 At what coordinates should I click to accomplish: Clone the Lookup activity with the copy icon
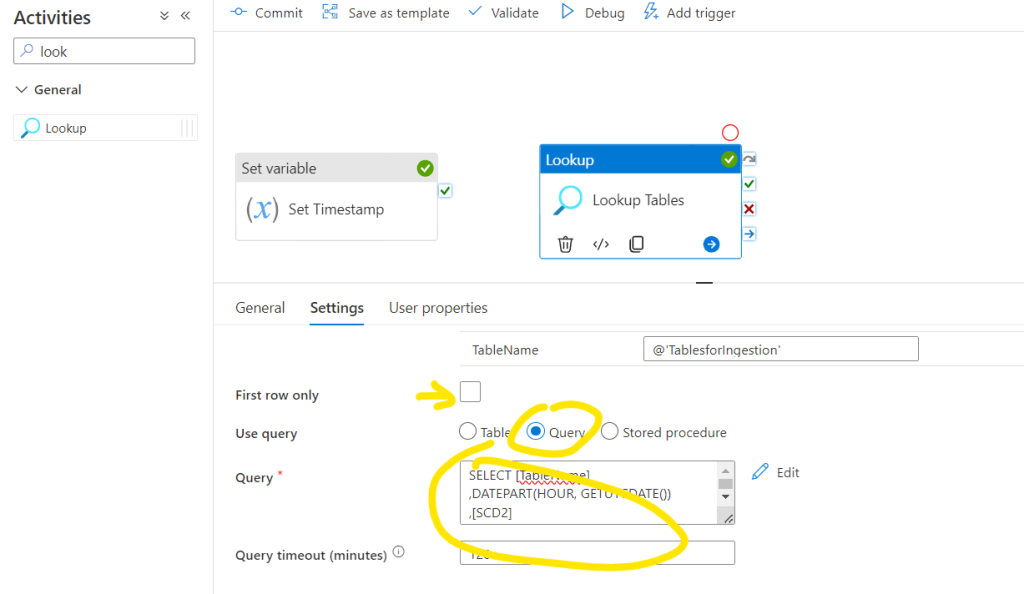coord(636,244)
